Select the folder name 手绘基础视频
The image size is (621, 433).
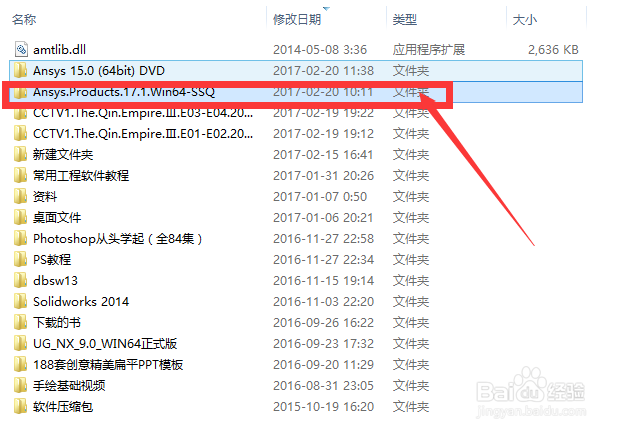point(69,385)
